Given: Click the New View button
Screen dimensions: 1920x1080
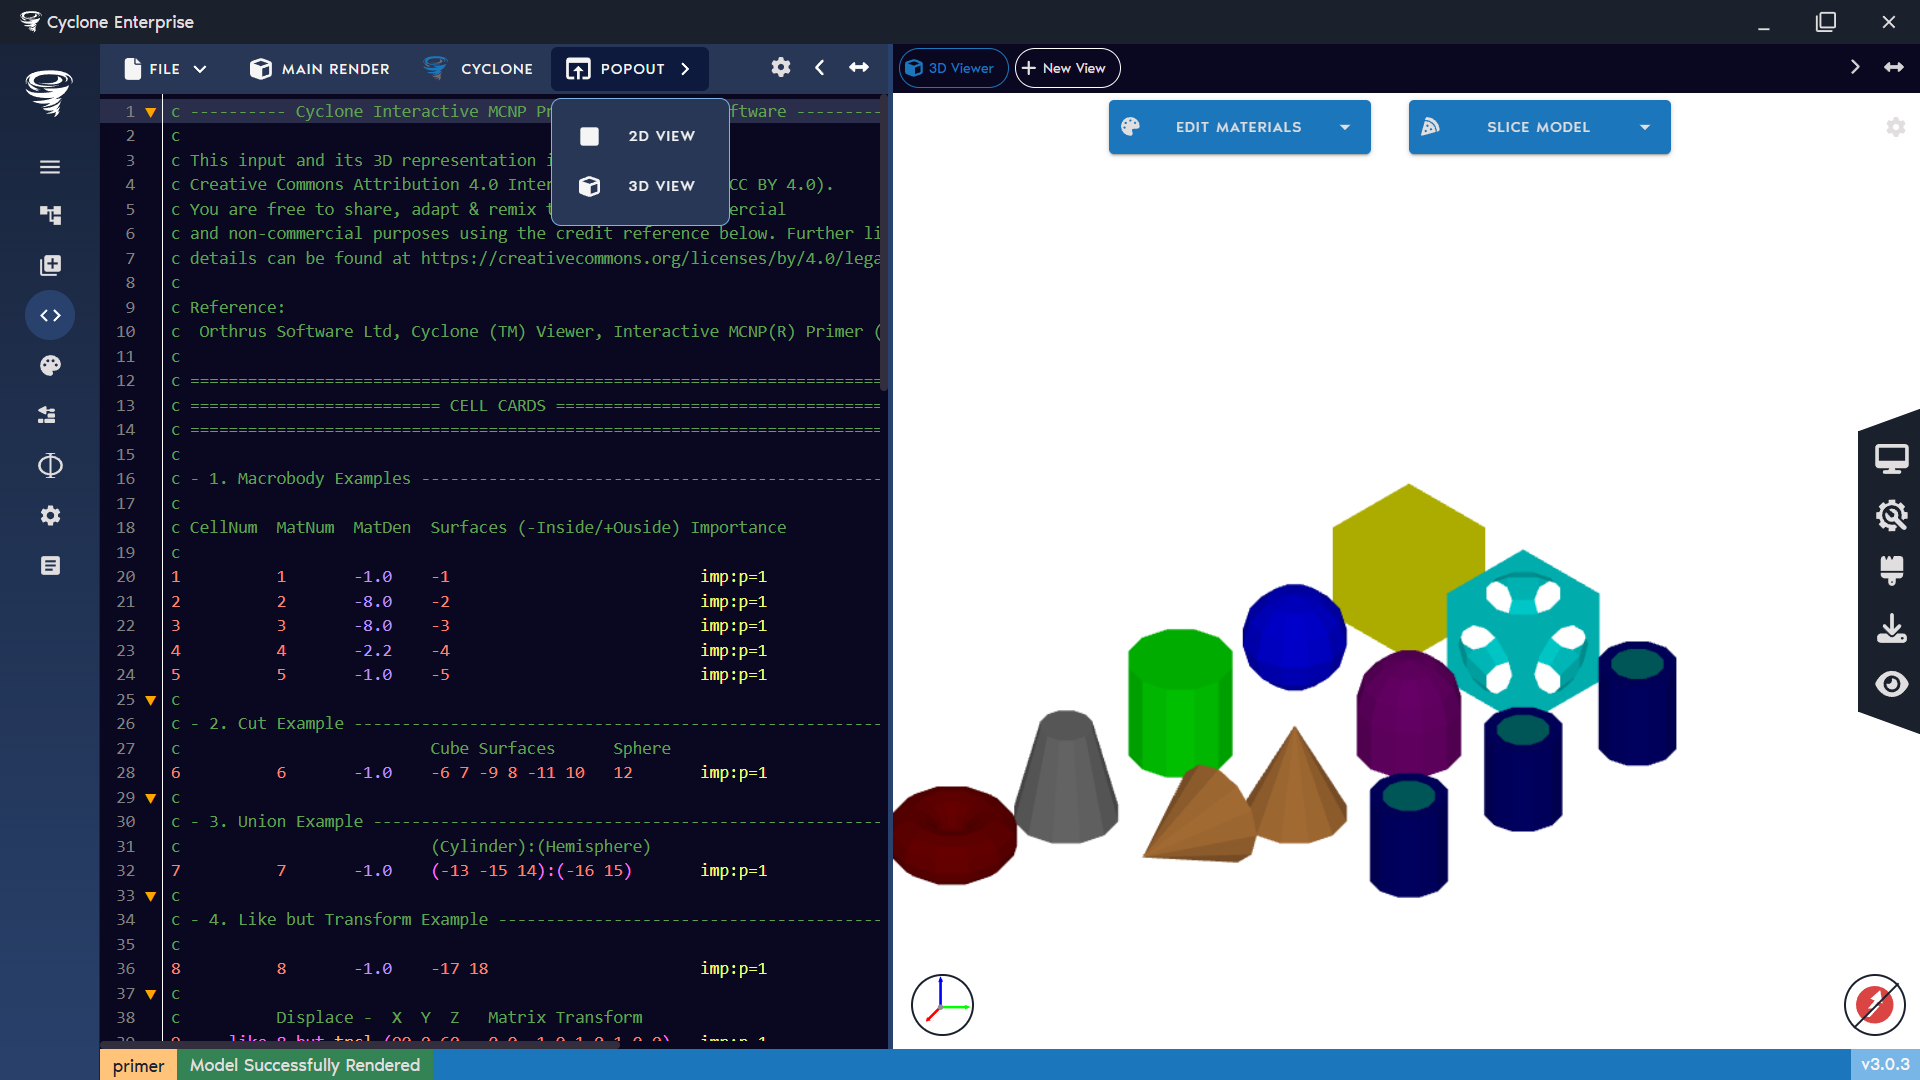Looking at the screenshot, I should pos(1066,68).
